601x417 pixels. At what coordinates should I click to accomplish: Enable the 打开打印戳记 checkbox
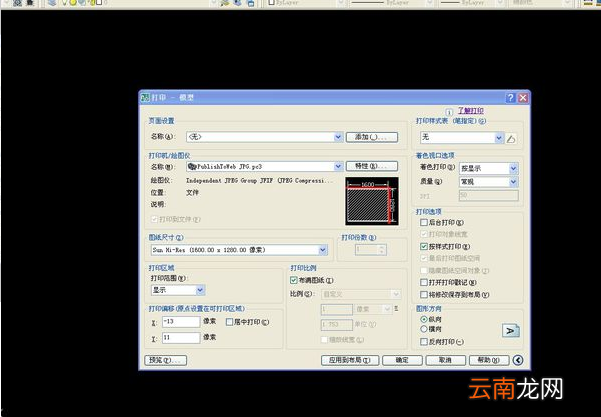424,282
